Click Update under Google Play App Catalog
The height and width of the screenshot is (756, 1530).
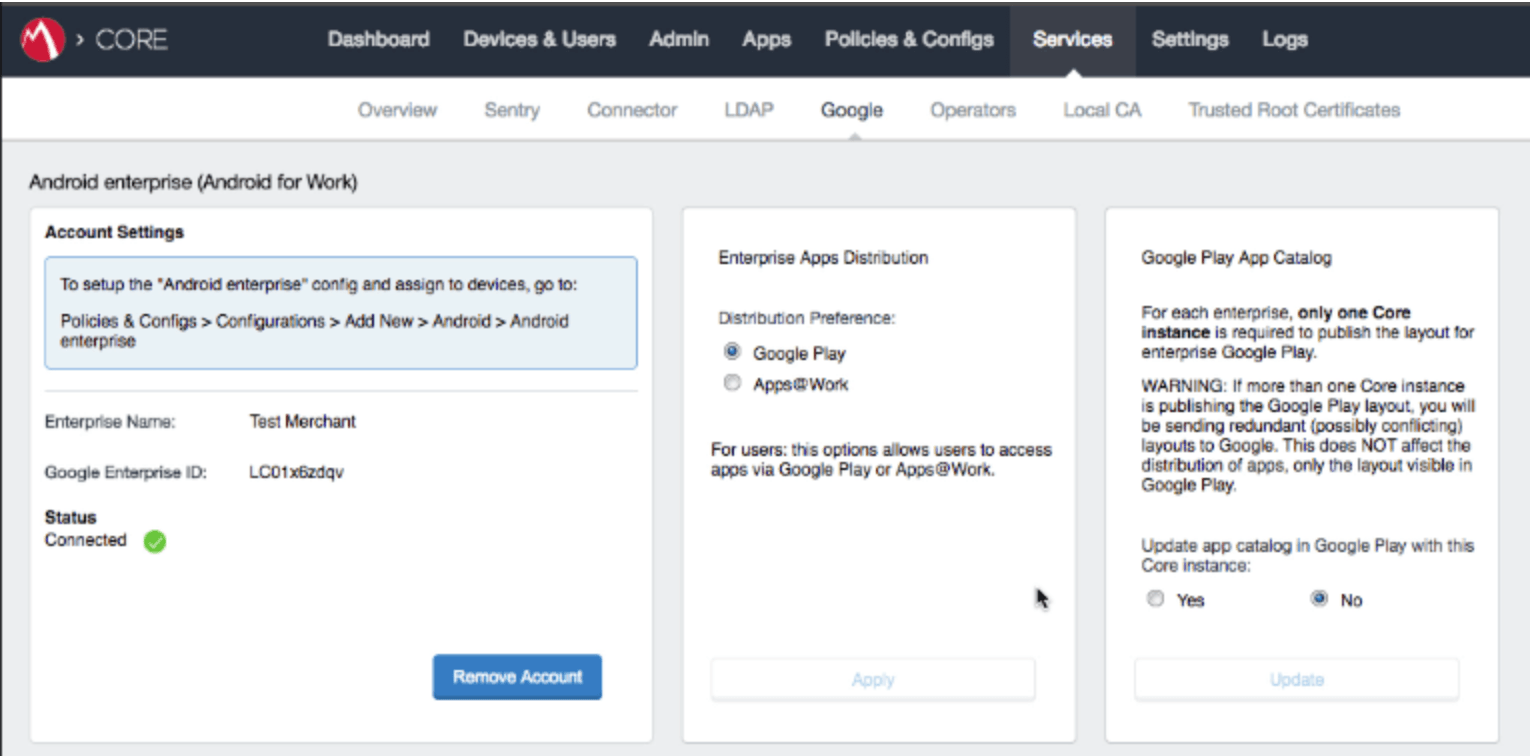coord(1297,680)
